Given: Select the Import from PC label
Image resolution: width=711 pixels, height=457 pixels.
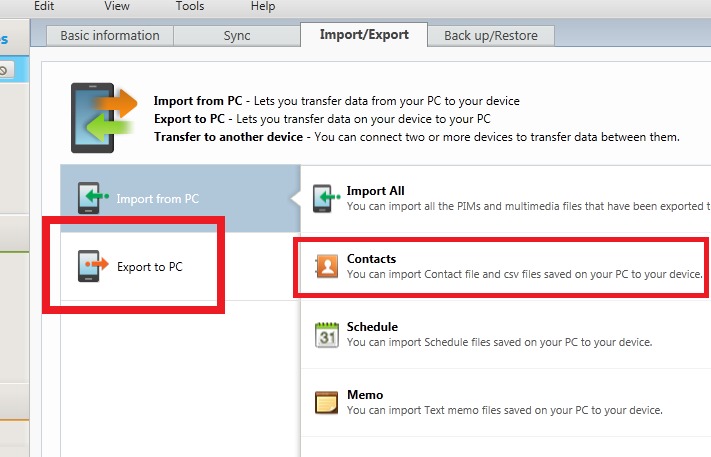Looking at the screenshot, I should point(157,199).
